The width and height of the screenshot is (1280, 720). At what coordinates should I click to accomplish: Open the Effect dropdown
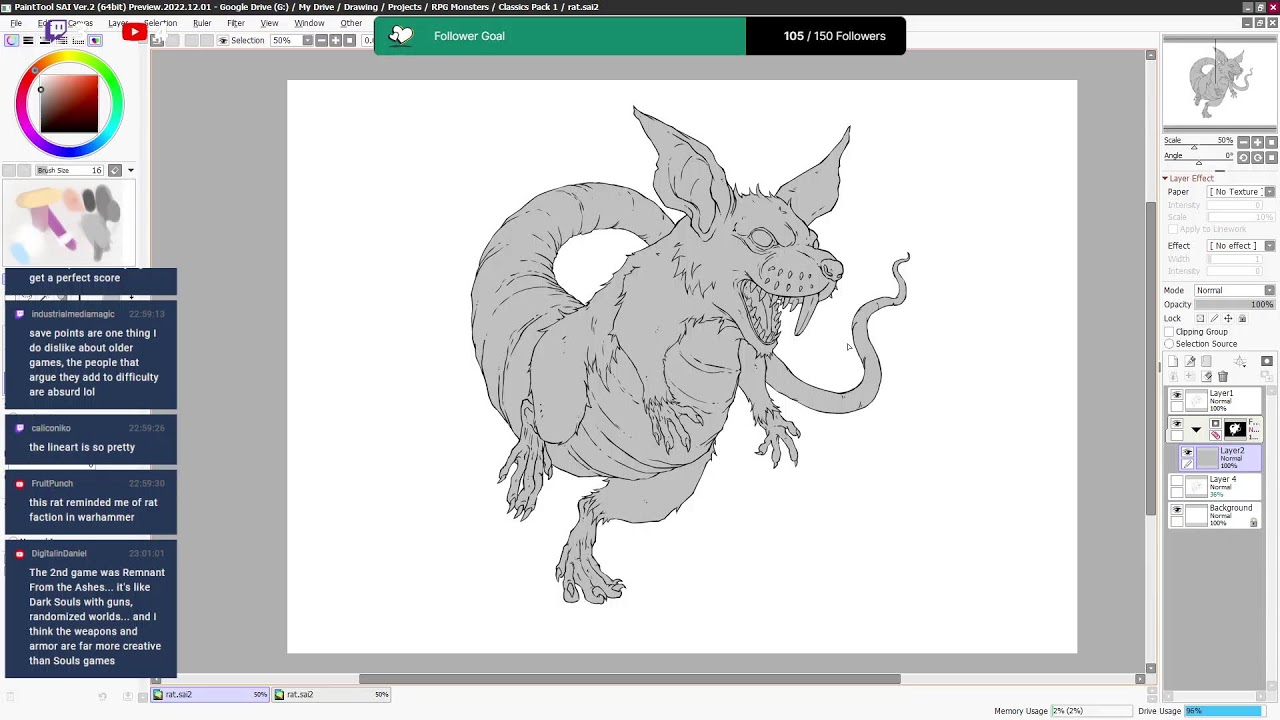click(x=1241, y=246)
